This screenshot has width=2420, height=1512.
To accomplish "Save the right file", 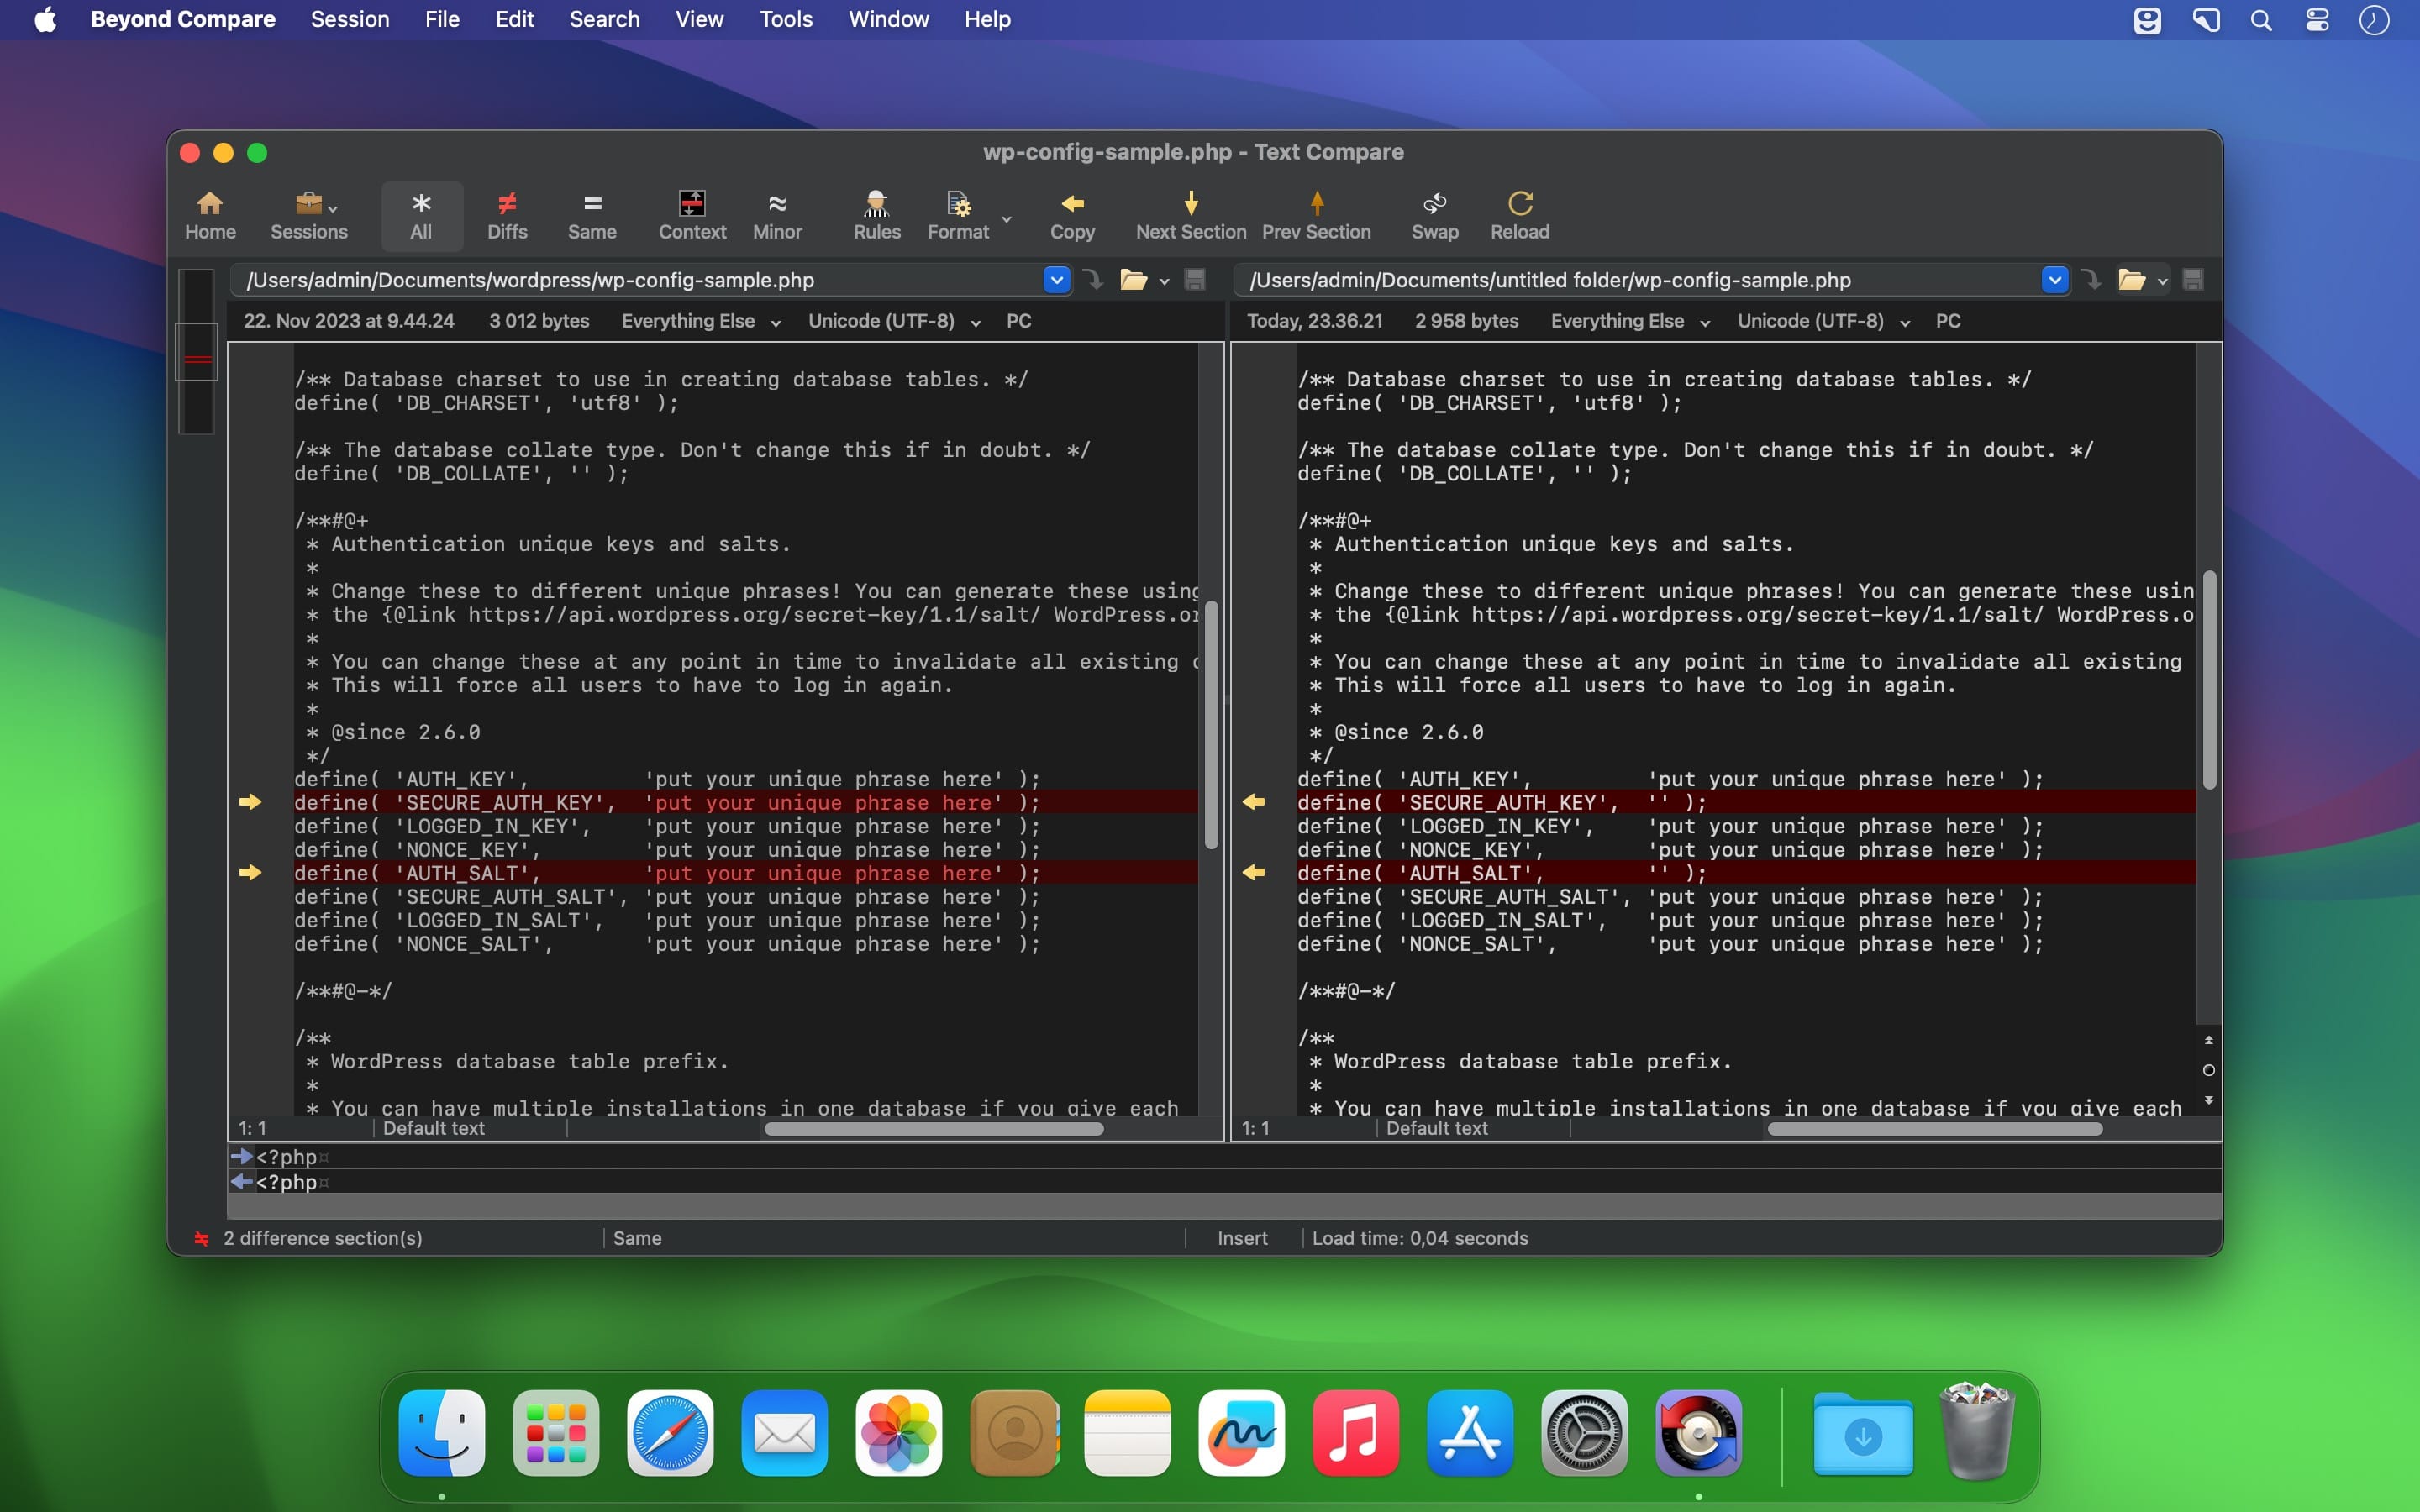I will [x=2193, y=280].
